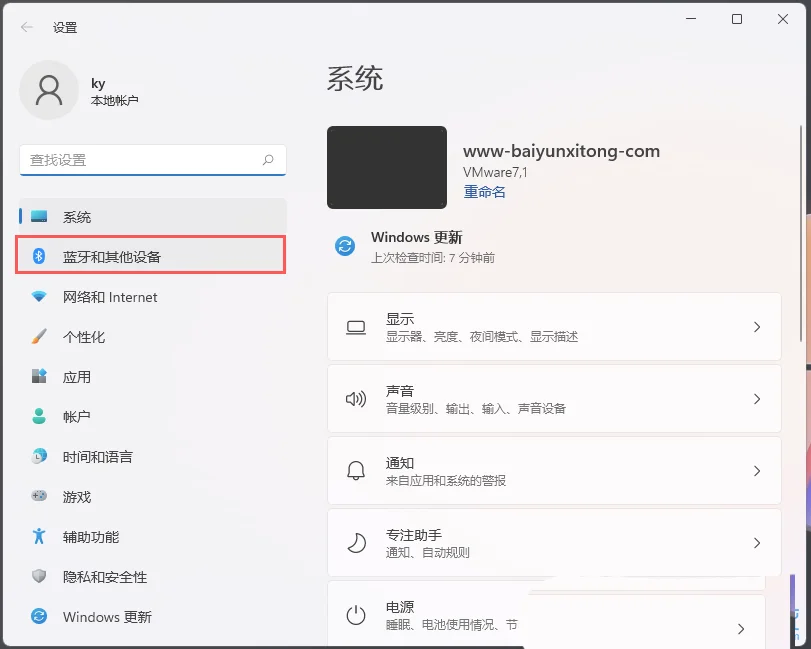Click the ky user avatar icon
Image resolution: width=811 pixels, height=649 pixels.
(x=49, y=90)
